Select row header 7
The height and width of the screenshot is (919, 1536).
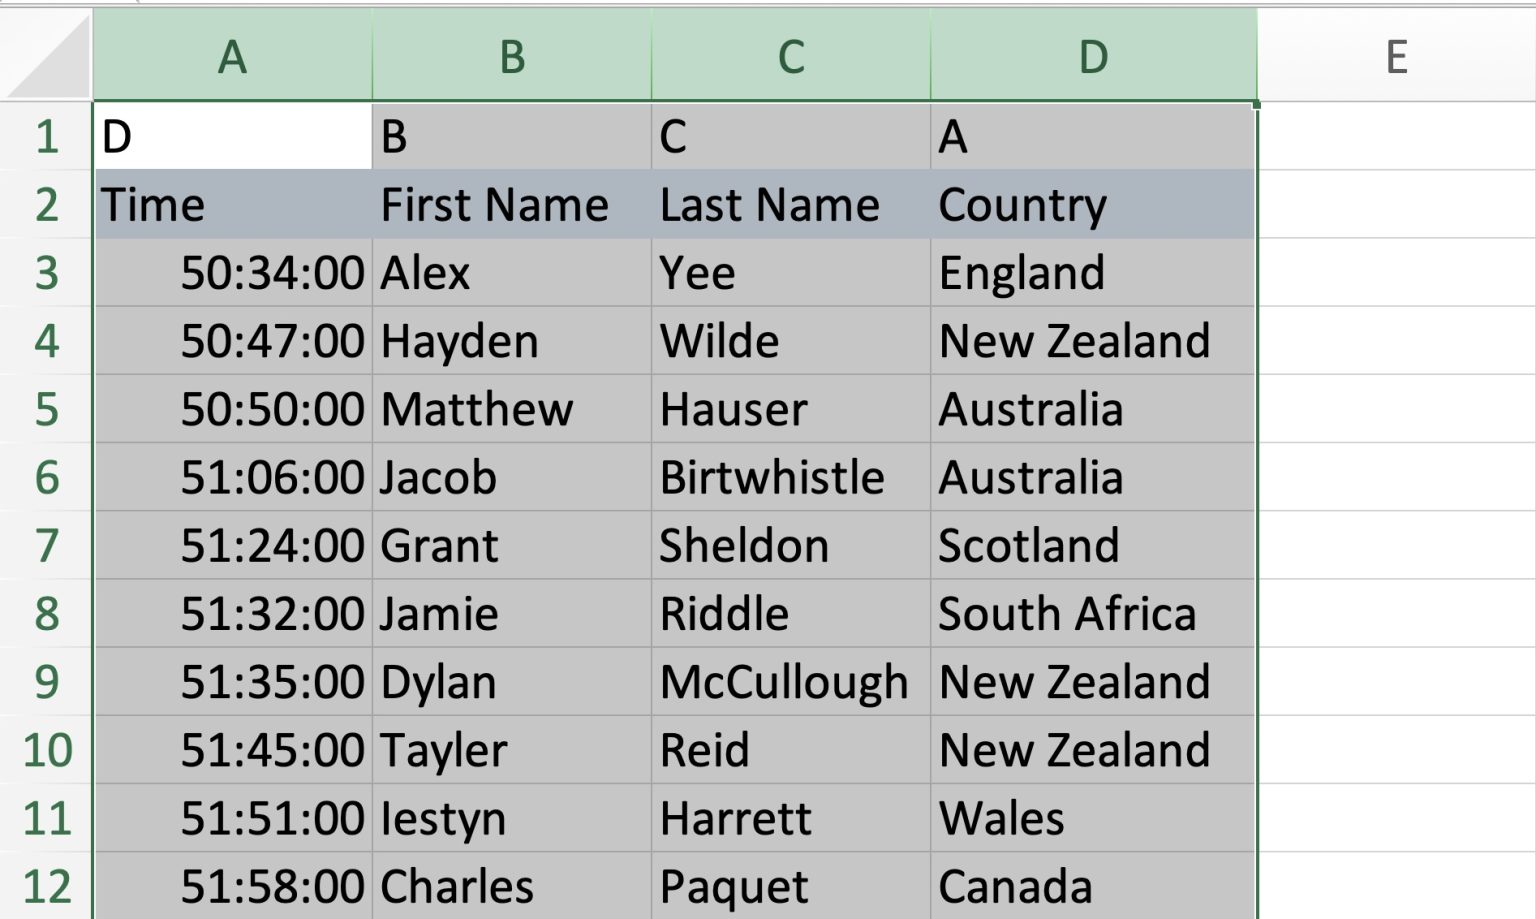tap(45, 545)
